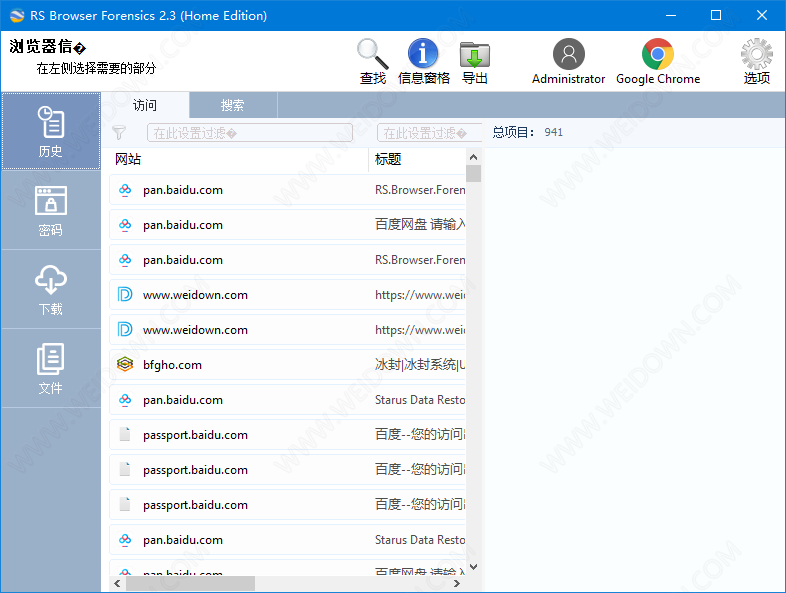
Task: Sort by the 网站 column header
Action: (x=239, y=159)
